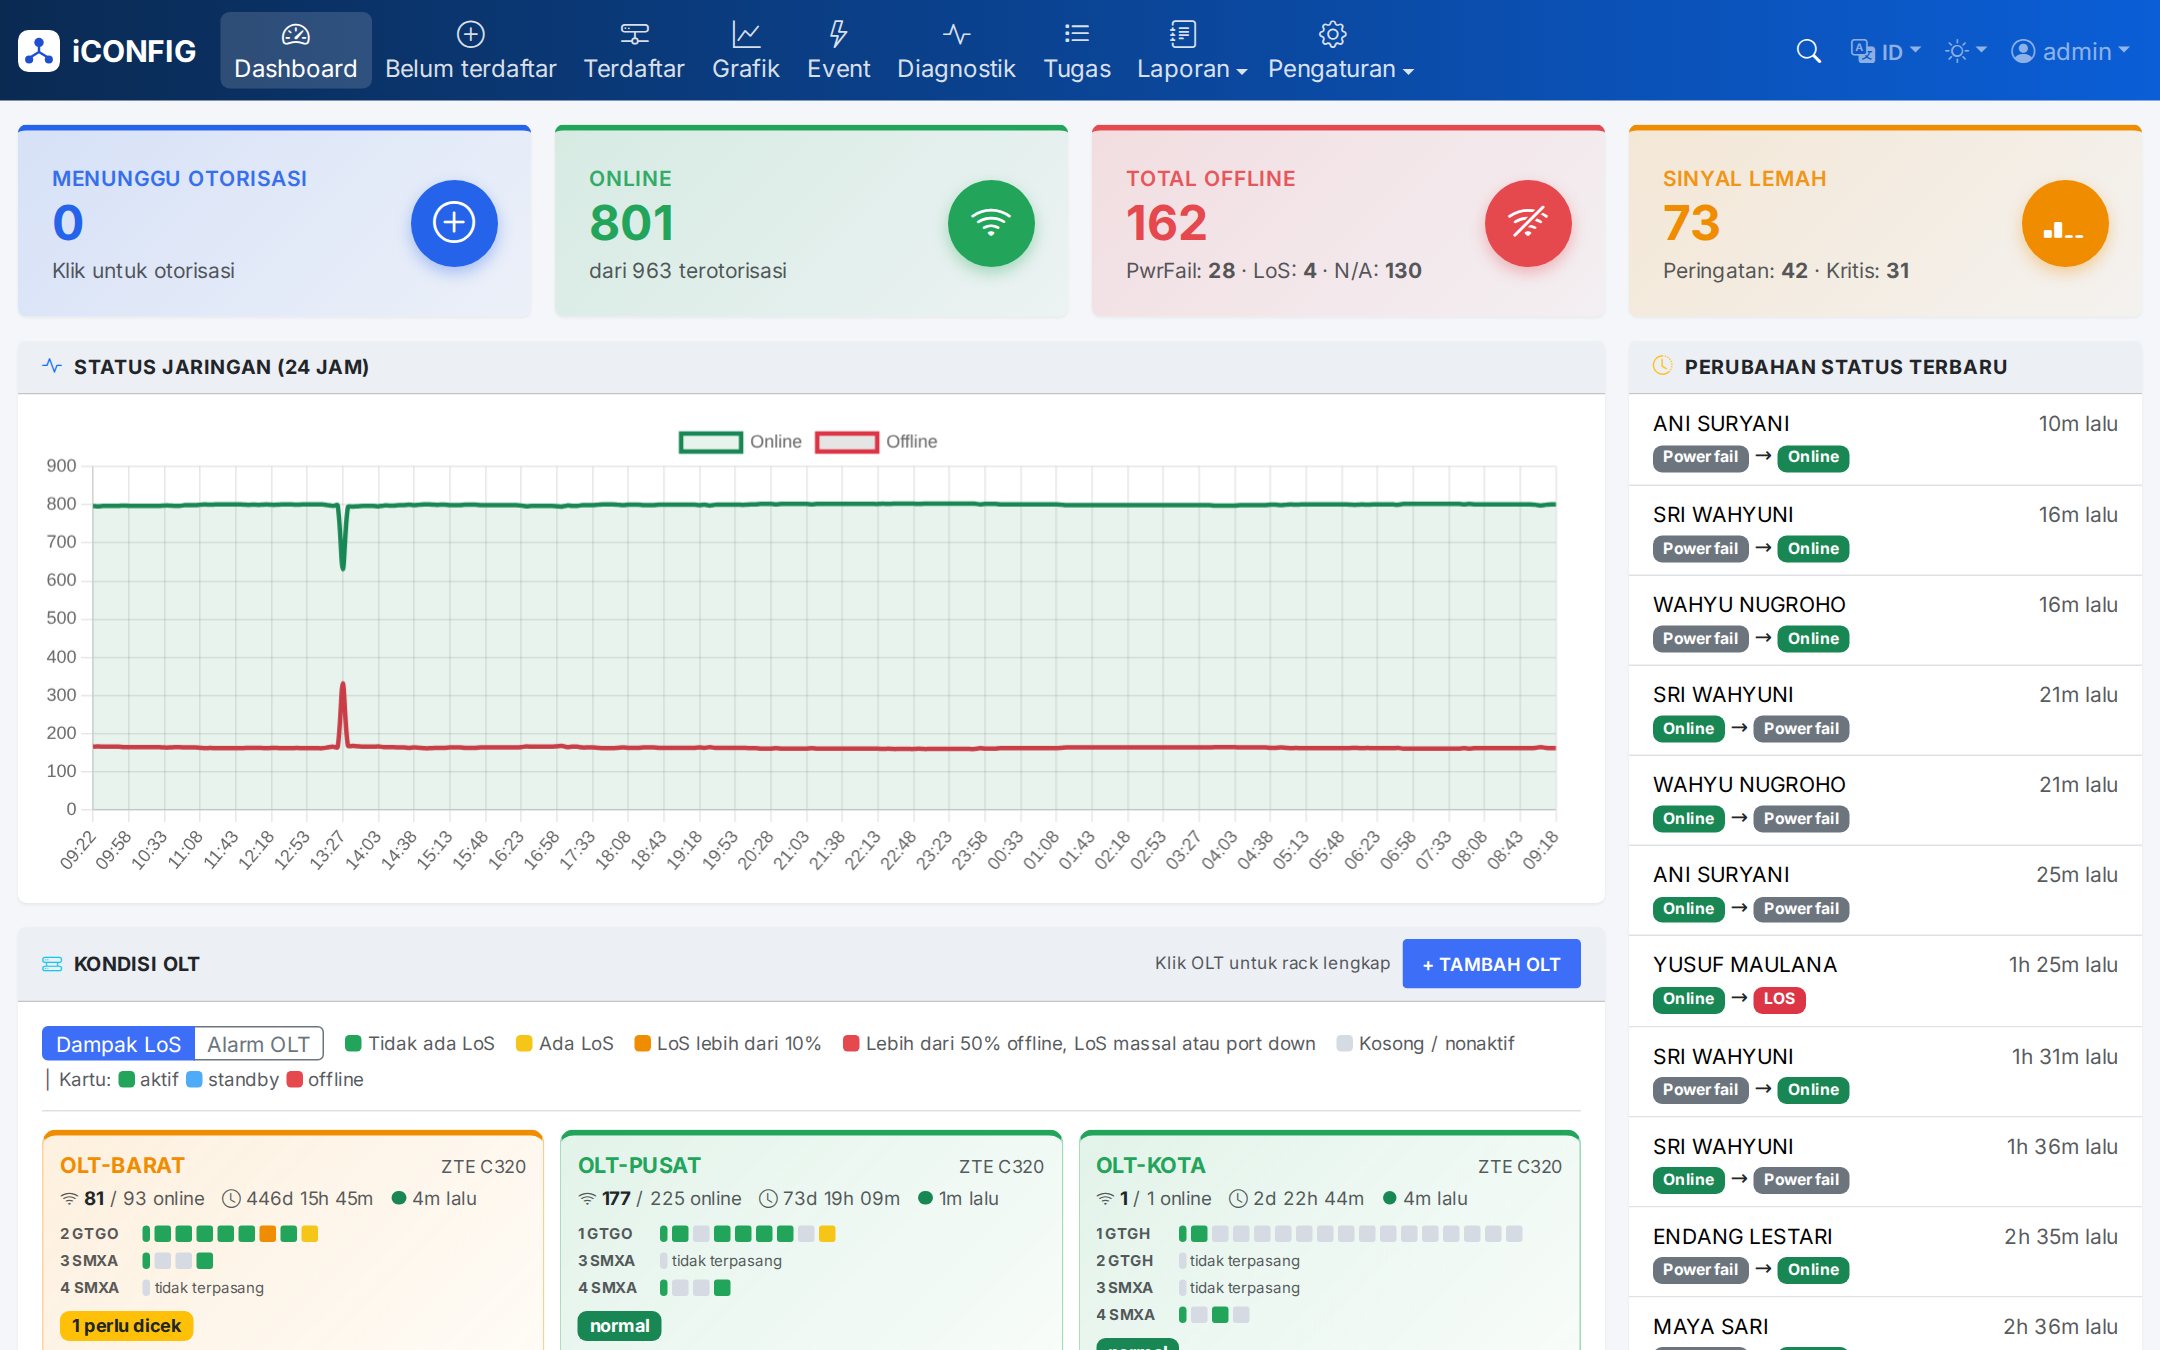Toggle Online series in chart legend
2160x1350 pixels.
(x=740, y=442)
